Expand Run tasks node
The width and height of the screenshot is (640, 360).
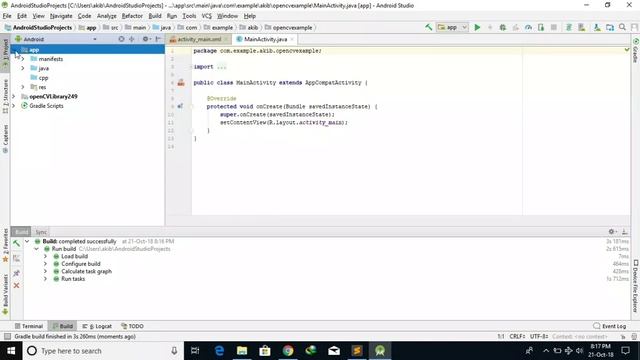(45, 279)
